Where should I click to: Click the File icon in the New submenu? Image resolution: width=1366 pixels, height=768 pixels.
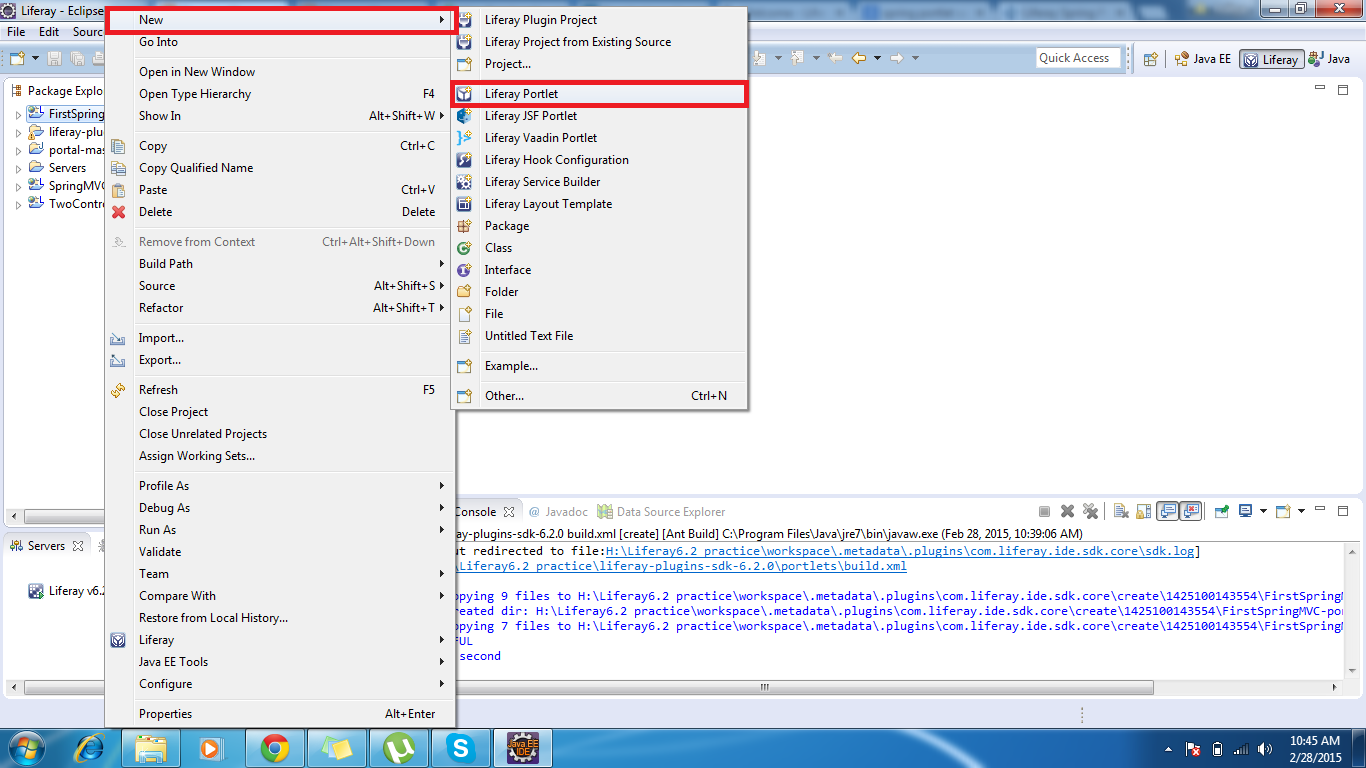pyautogui.click(x=464, y=314)
